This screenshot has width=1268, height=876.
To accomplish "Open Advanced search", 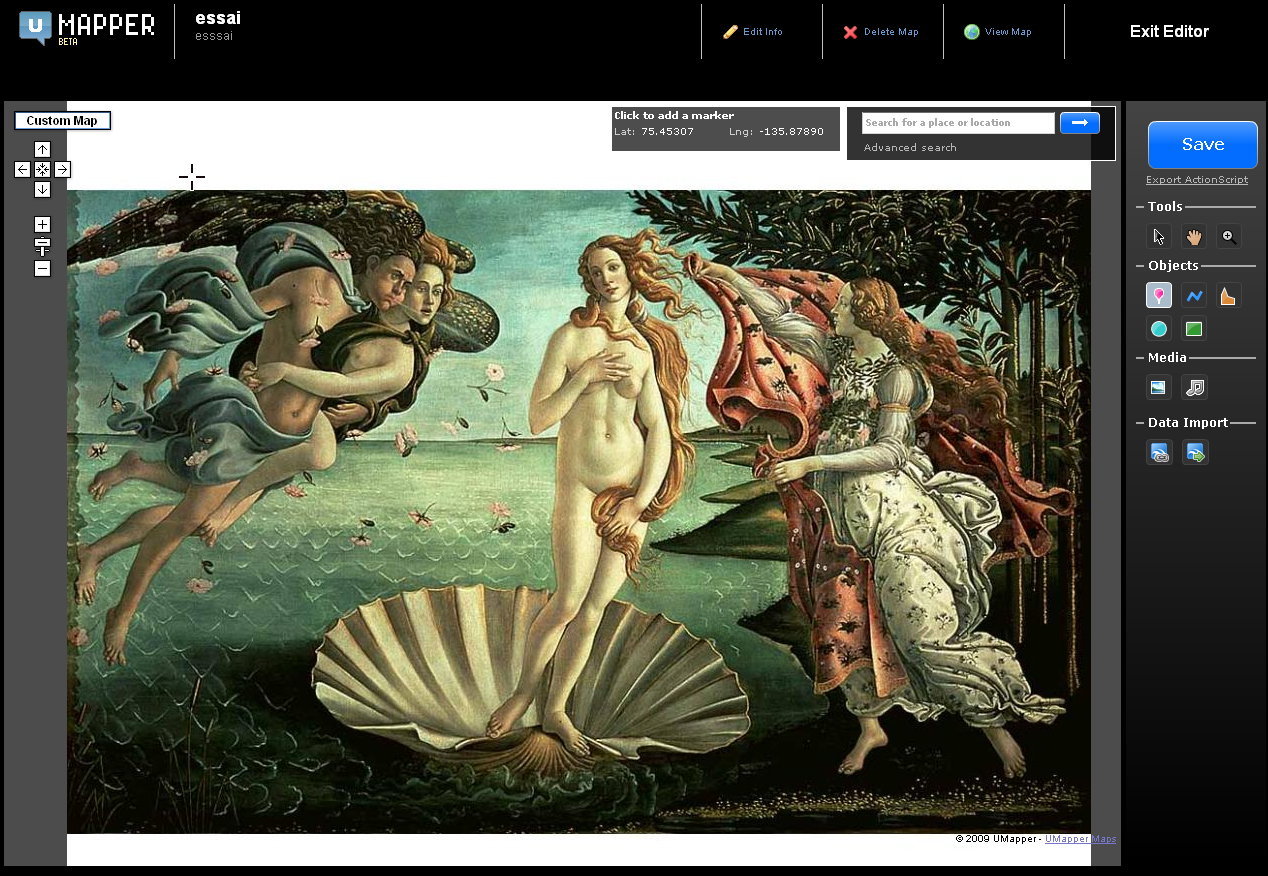I will coord(910,148).
